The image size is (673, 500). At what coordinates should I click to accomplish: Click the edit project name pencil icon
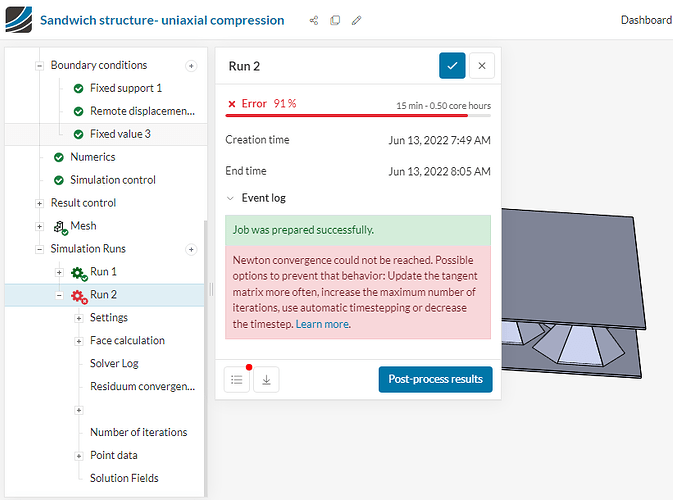pos(357,20)
